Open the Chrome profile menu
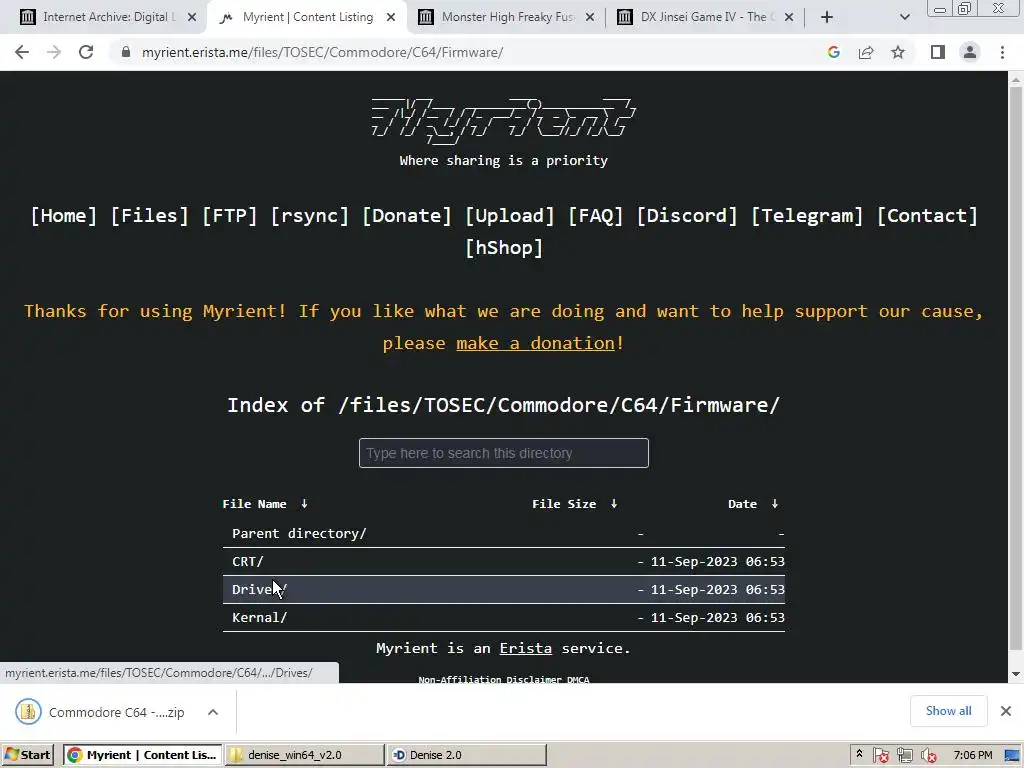The height and width of the screenshot is (768, 1024). tap(970, 52)
